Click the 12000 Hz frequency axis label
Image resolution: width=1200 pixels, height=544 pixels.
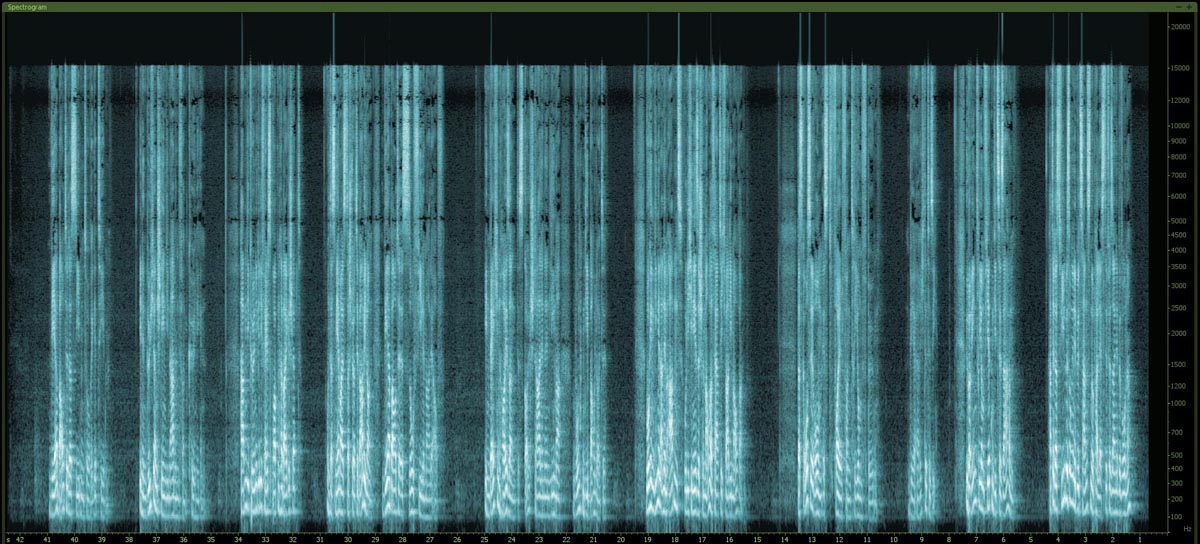click(1181, 100)
